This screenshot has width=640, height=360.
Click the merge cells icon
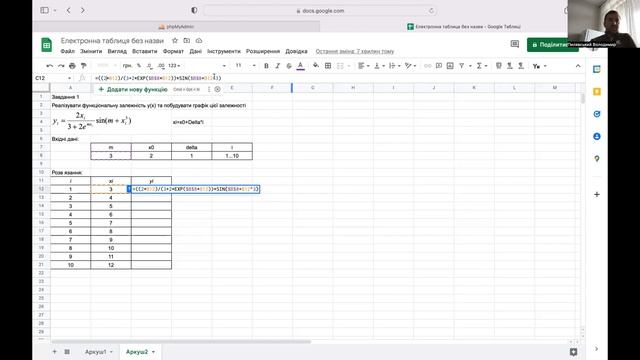(340, 66)
